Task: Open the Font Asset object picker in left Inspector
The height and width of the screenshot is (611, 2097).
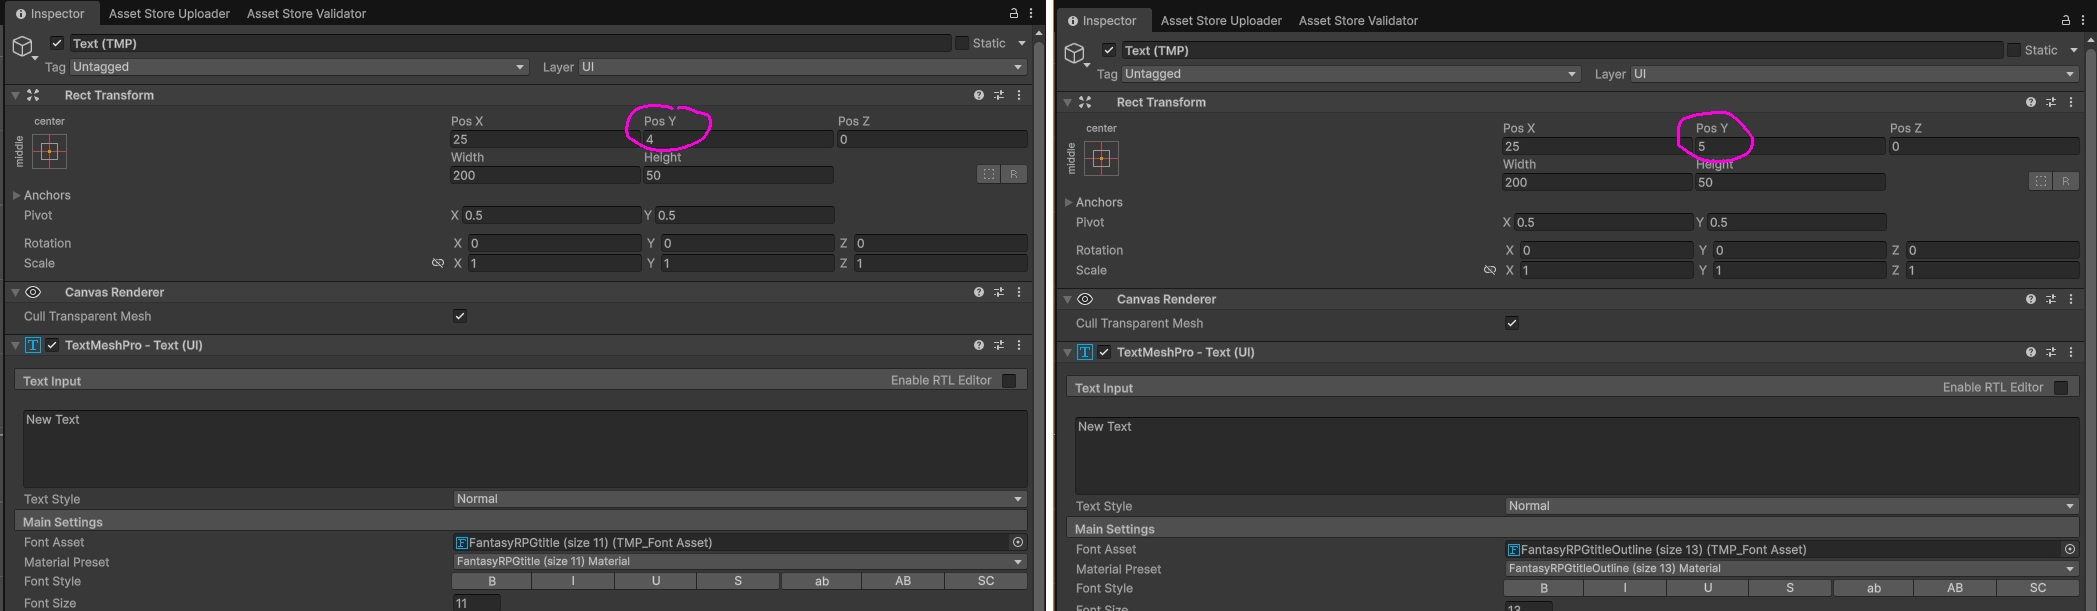Action: coord(1017,542)
